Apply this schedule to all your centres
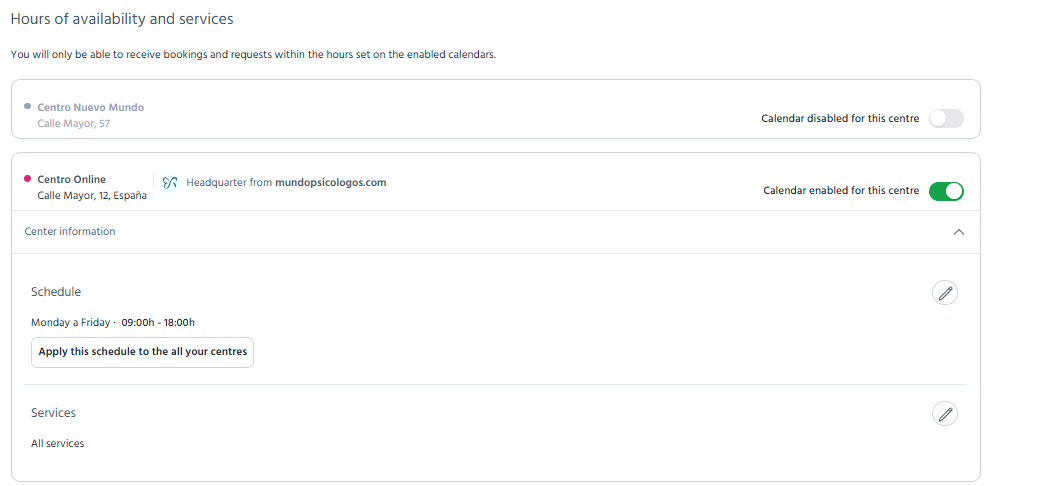Viewport: 1038px width, 486px height. pos(142,352)
